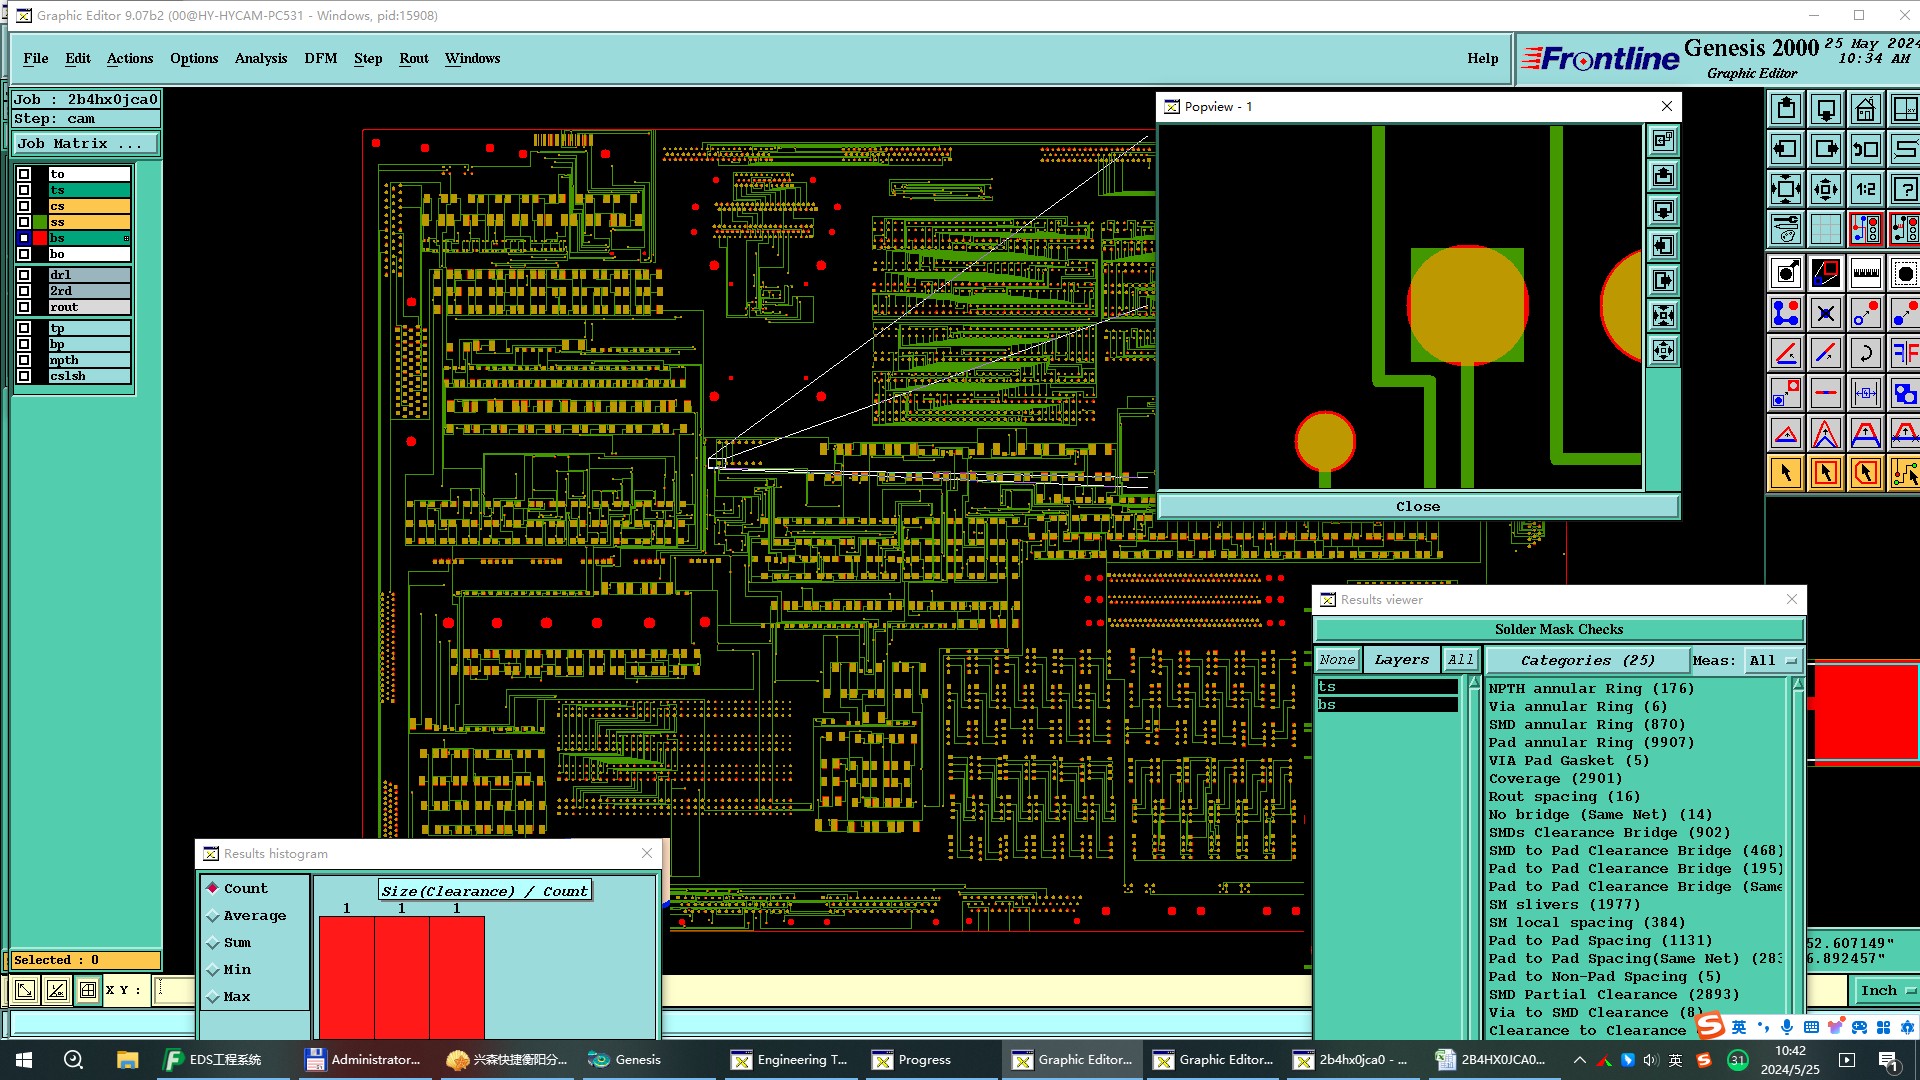Click the rotate arrow tool icon
The image size is (1920, 1080).
coord(1865,353)
